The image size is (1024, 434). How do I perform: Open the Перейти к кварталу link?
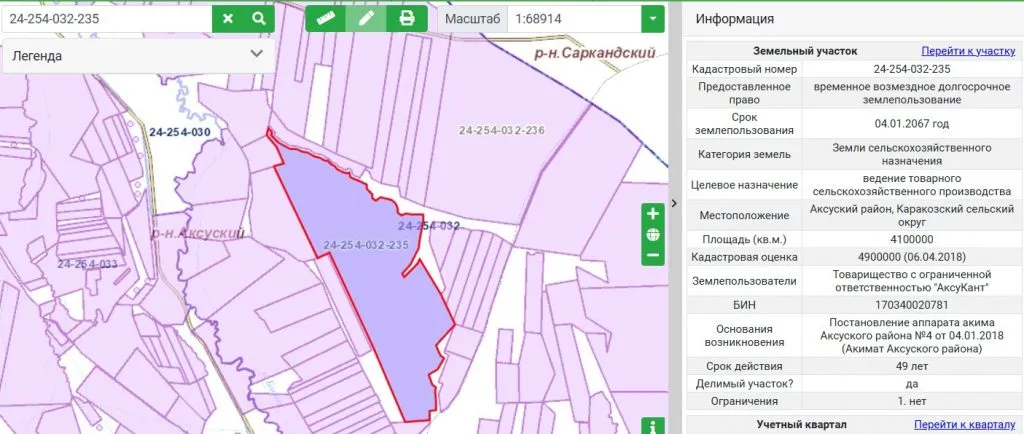point(967,424)
